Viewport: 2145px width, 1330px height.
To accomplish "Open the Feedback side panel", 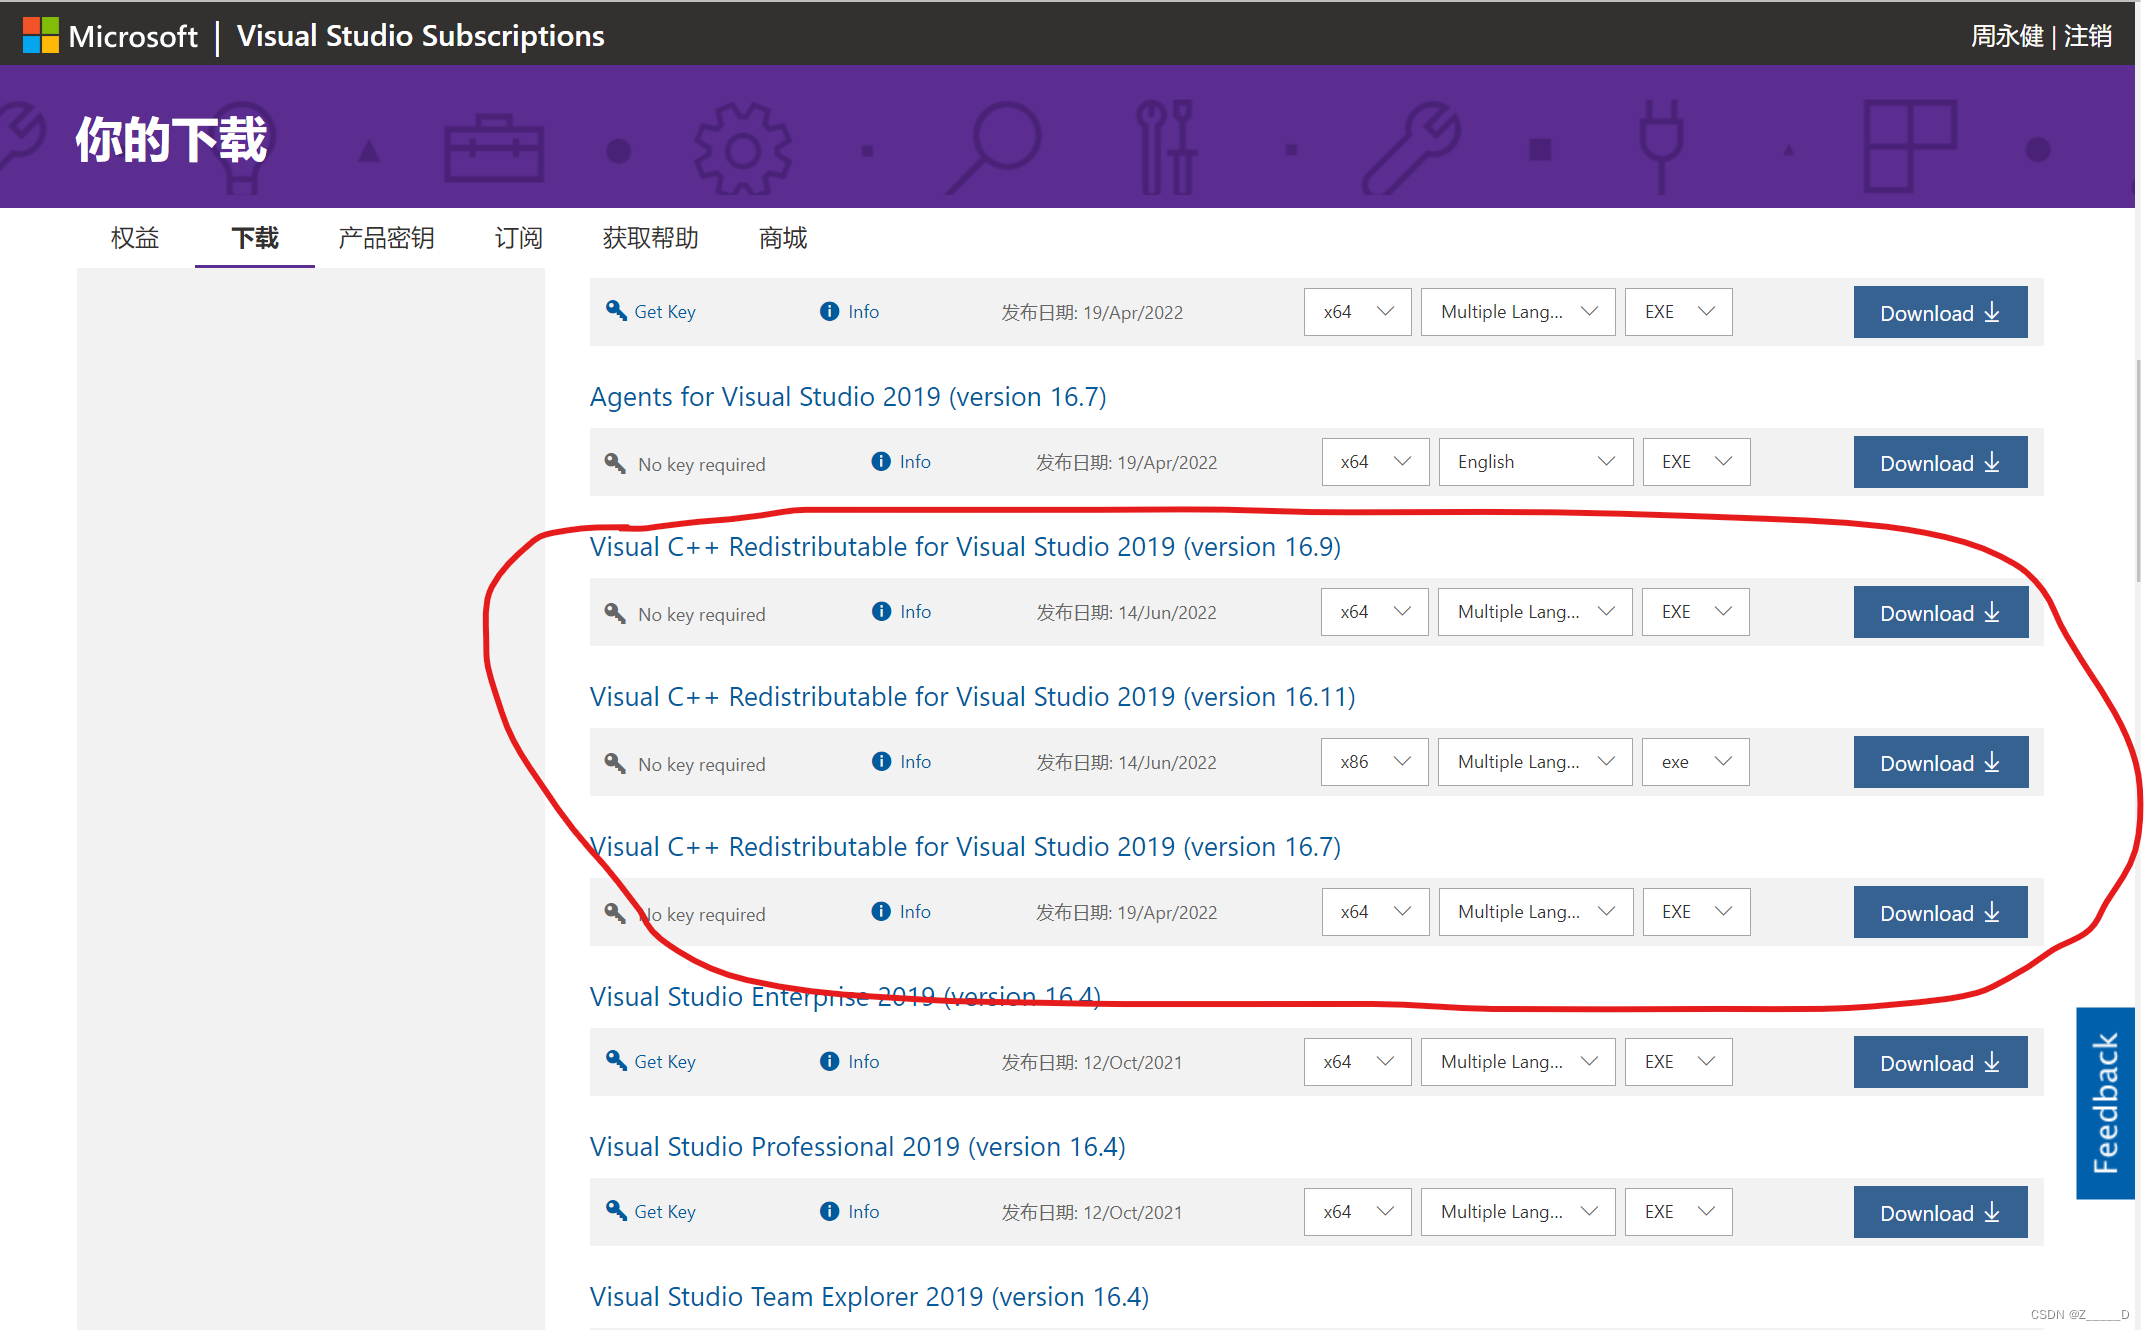I will tap(2105, 1102).
